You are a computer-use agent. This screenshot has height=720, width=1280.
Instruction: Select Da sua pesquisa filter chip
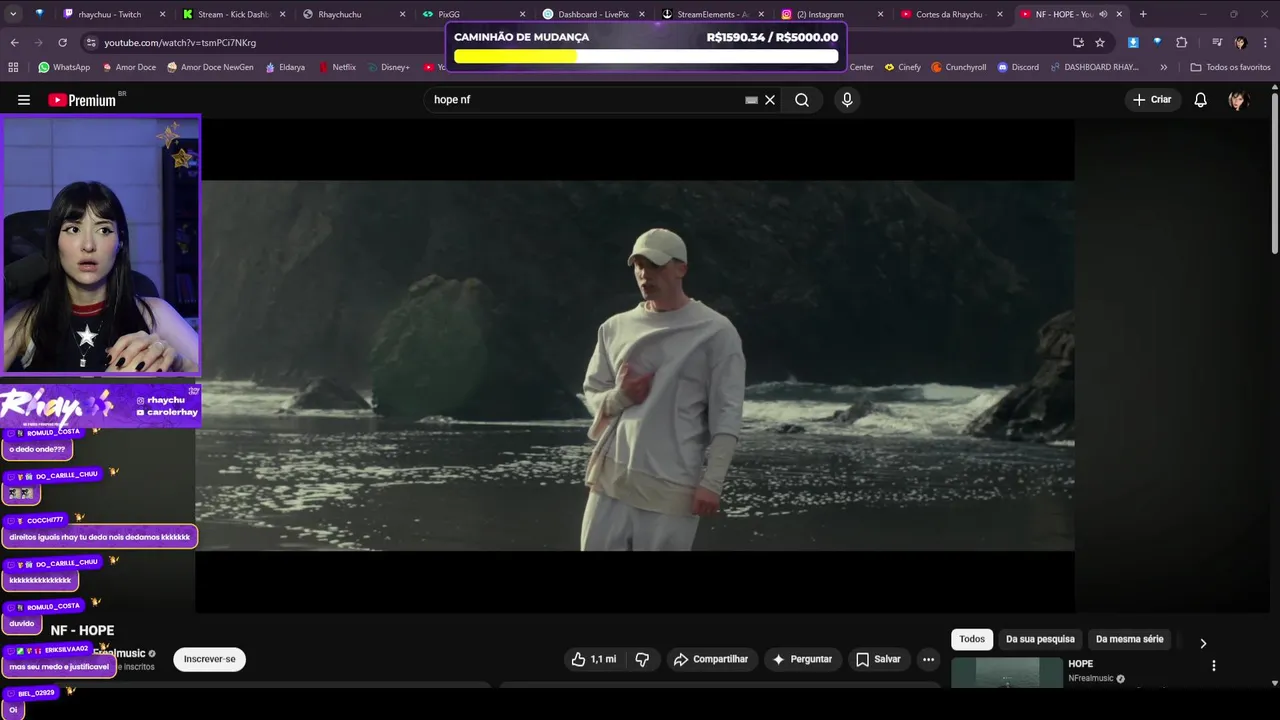[1040, 639]
